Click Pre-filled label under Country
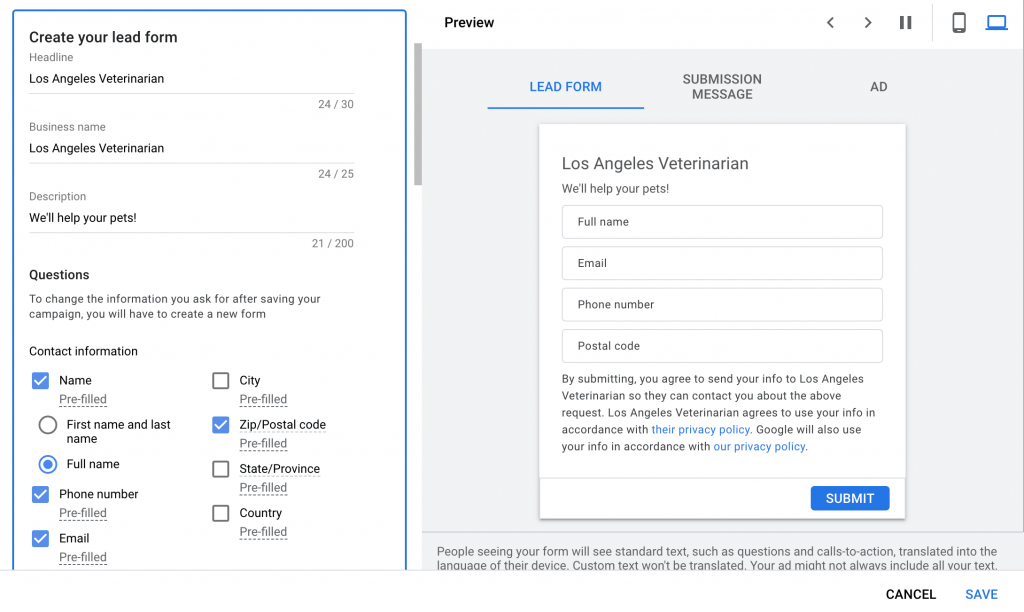This screenshot has height=612, width=1024. (263, 532)
